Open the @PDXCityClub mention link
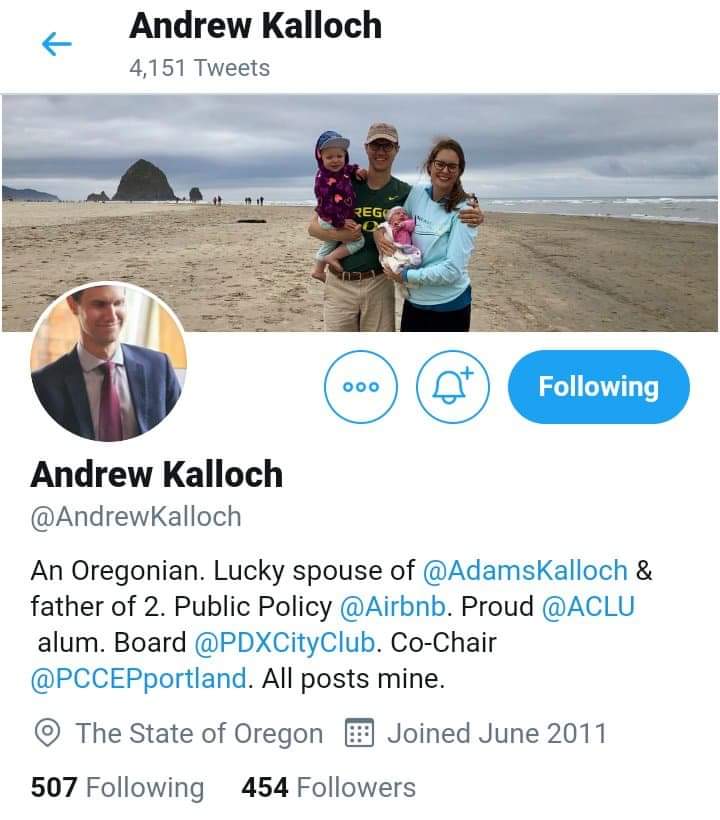Viewport: 720px width, 820px height. click(284, 643)
